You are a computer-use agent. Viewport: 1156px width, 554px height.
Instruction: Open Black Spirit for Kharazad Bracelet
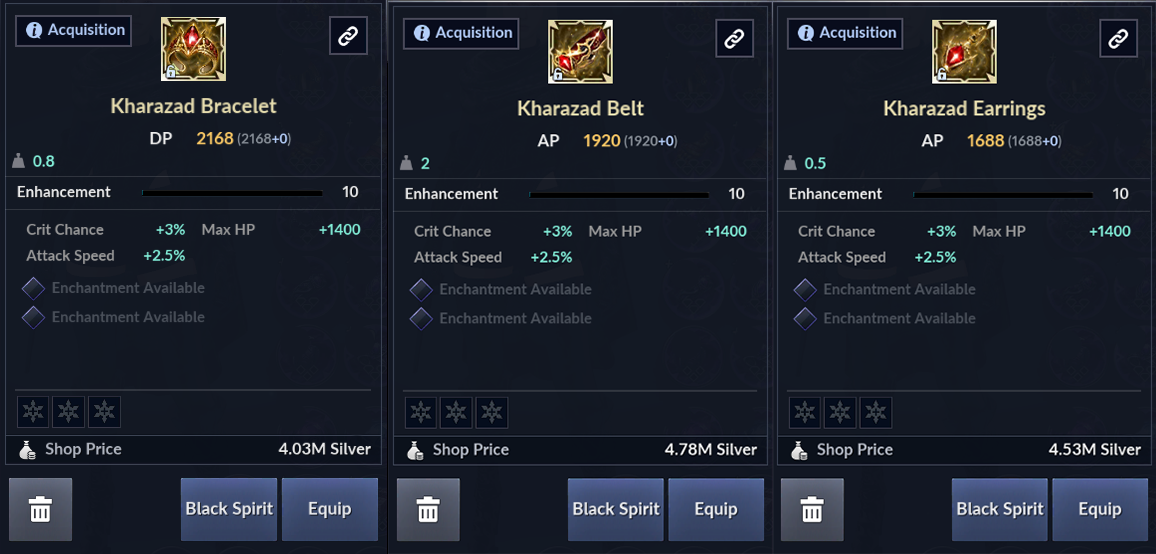(x=229, y=509)
